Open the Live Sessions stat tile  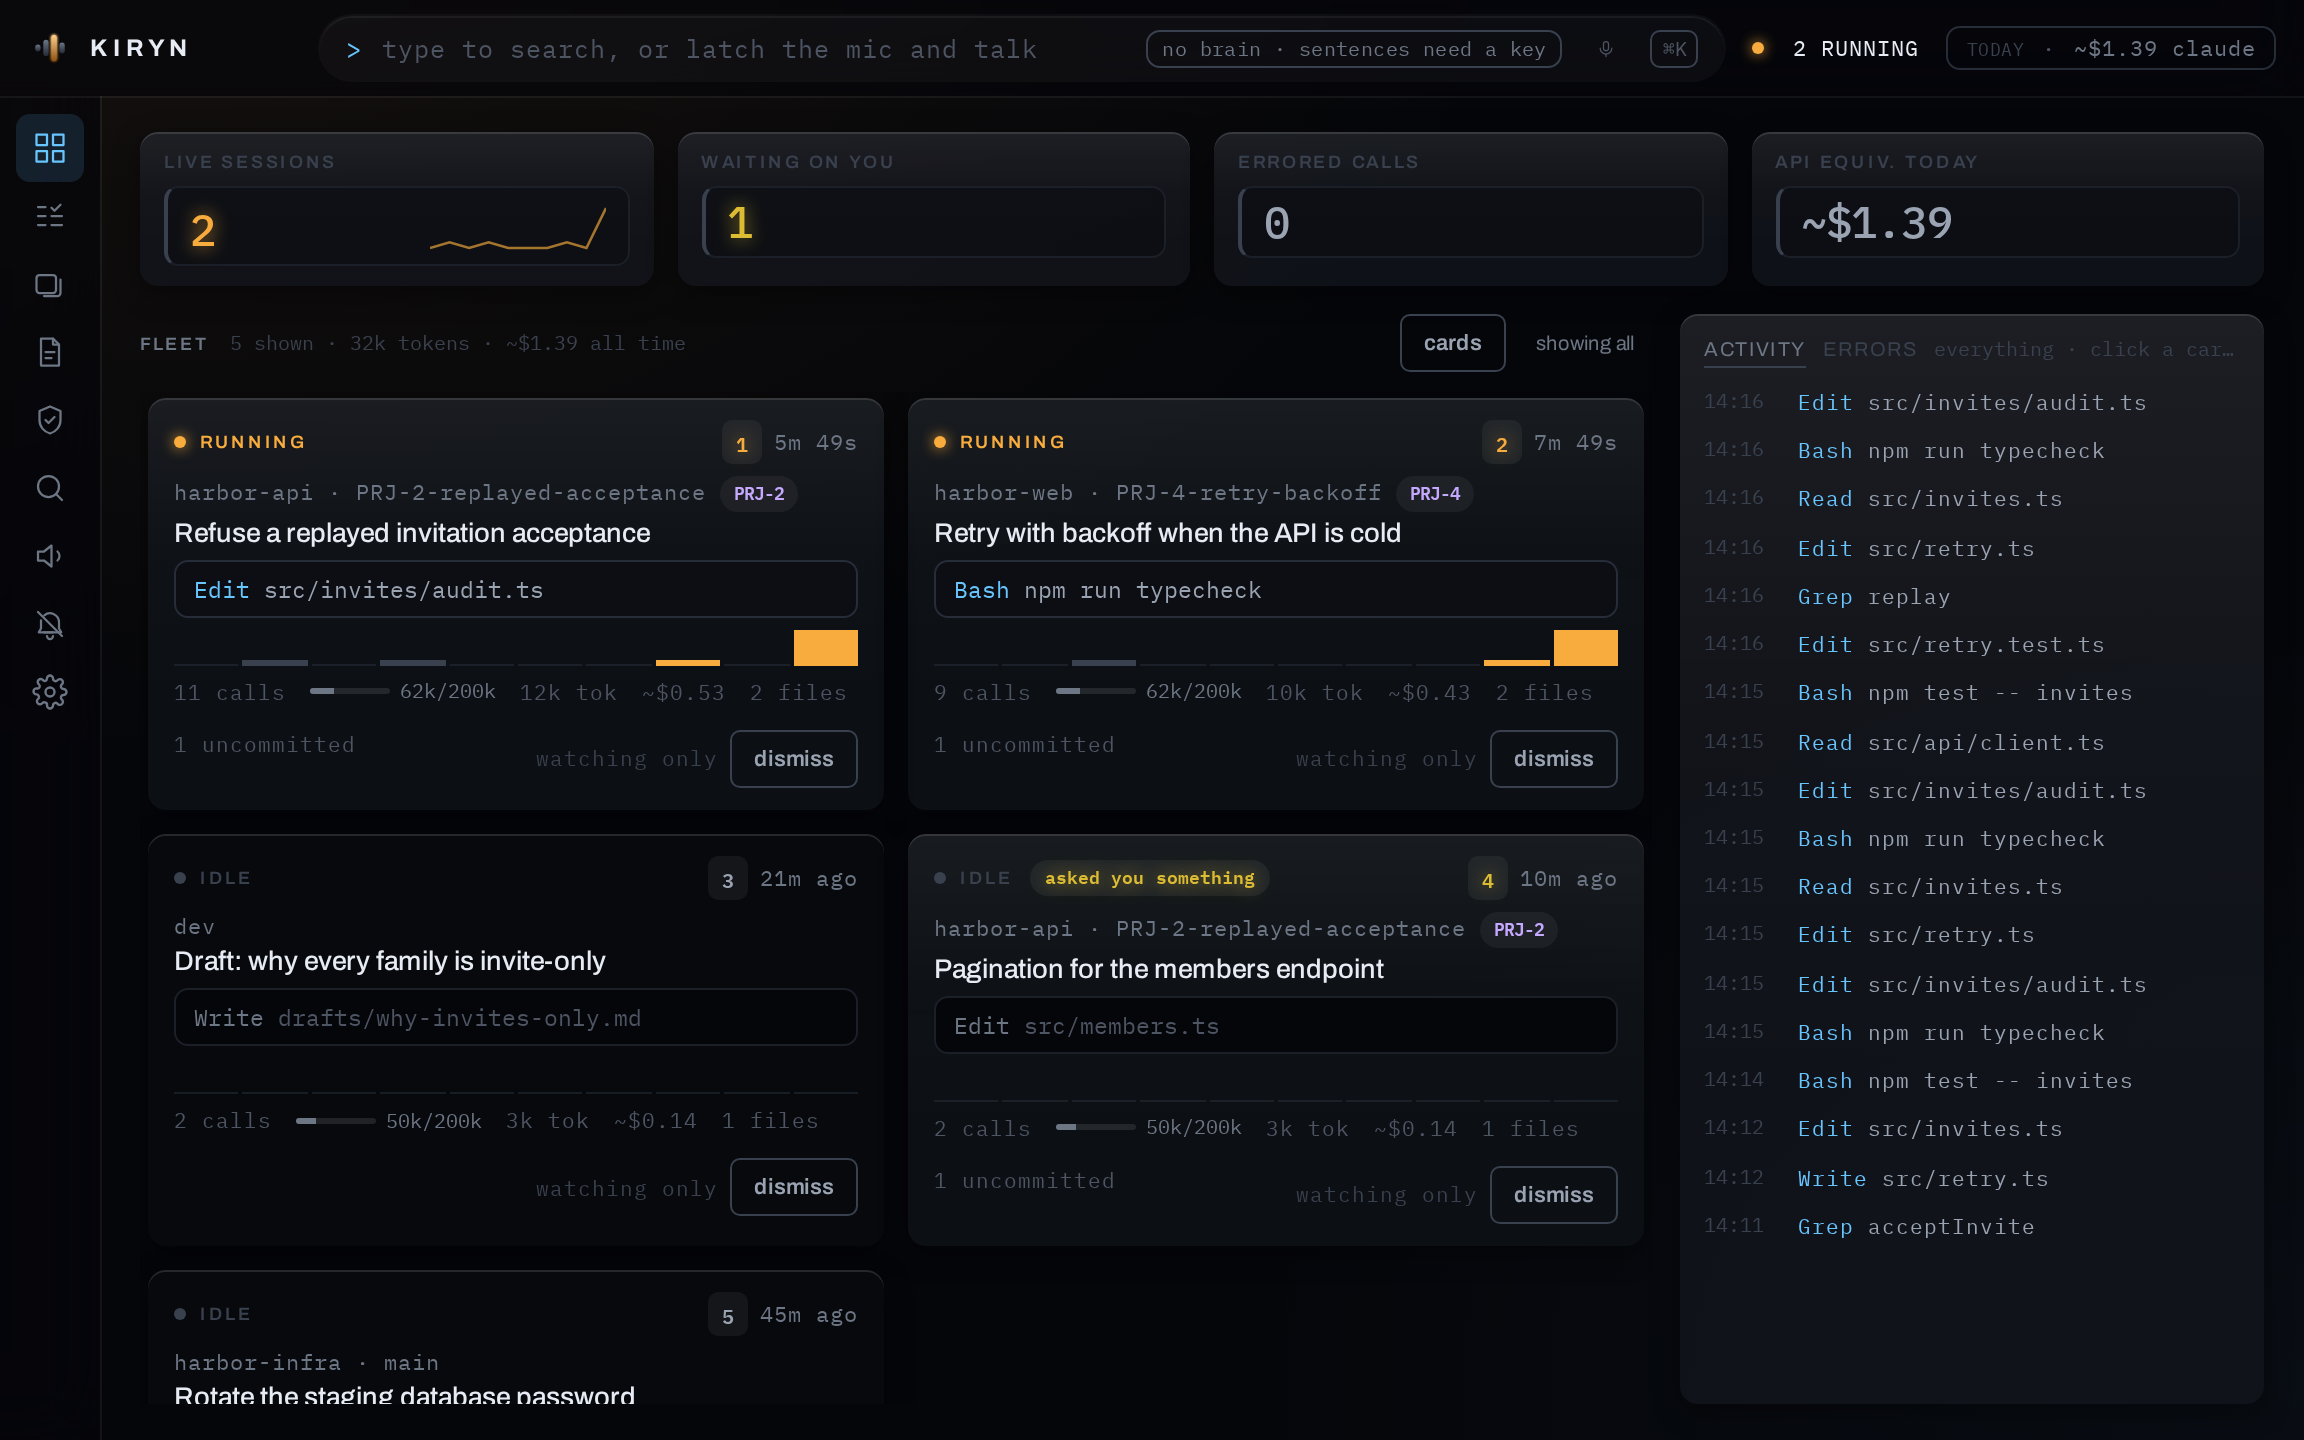397,209
